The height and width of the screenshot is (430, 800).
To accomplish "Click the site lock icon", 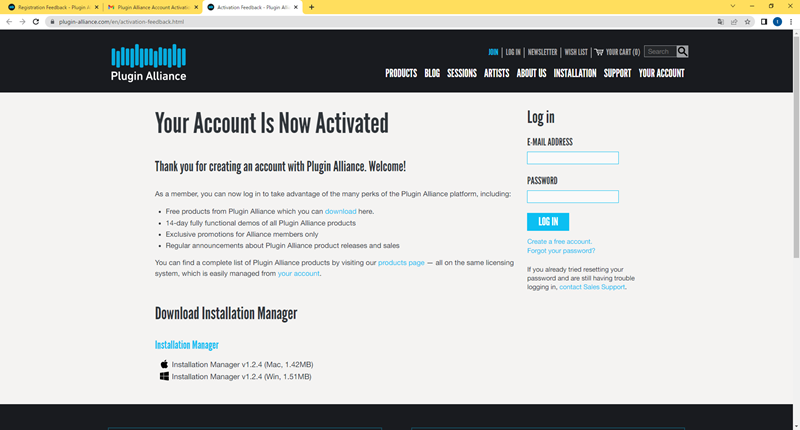I will pyautogui.click(x=52, y=22).
